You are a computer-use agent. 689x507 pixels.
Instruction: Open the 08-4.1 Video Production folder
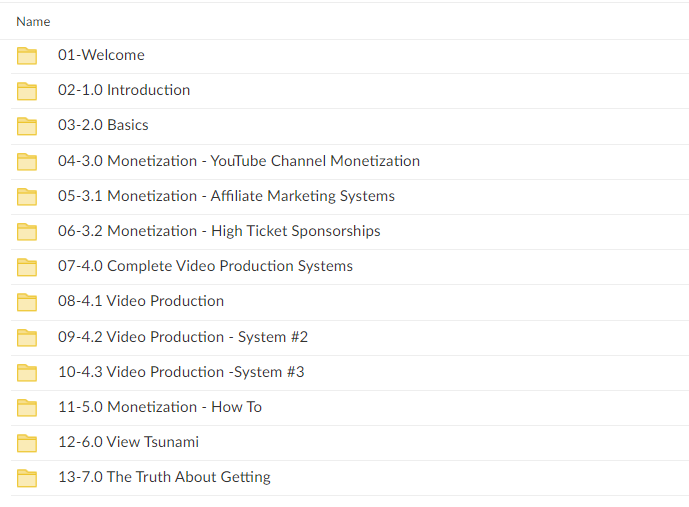(x=141, y=301)
